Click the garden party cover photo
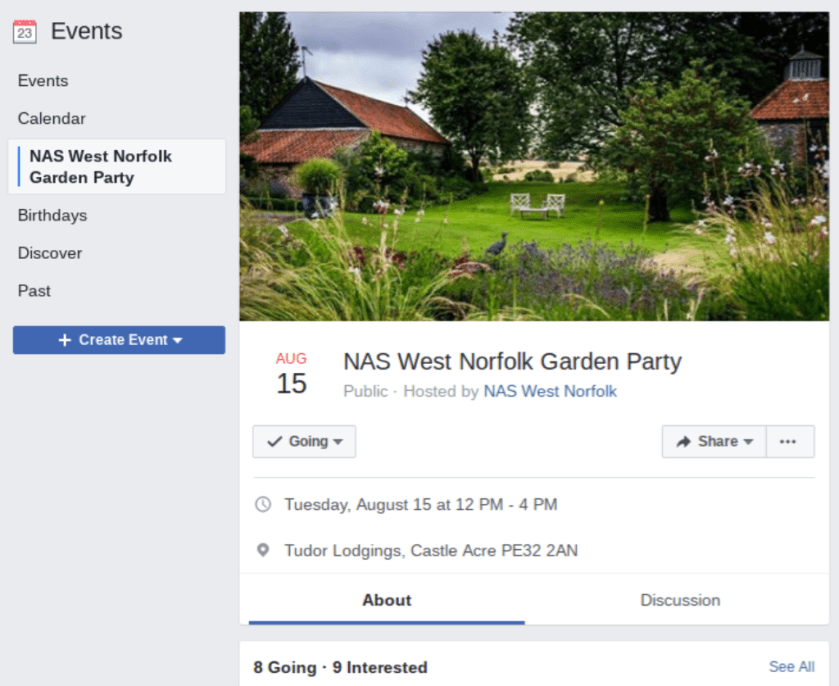 tap(534, 166)
